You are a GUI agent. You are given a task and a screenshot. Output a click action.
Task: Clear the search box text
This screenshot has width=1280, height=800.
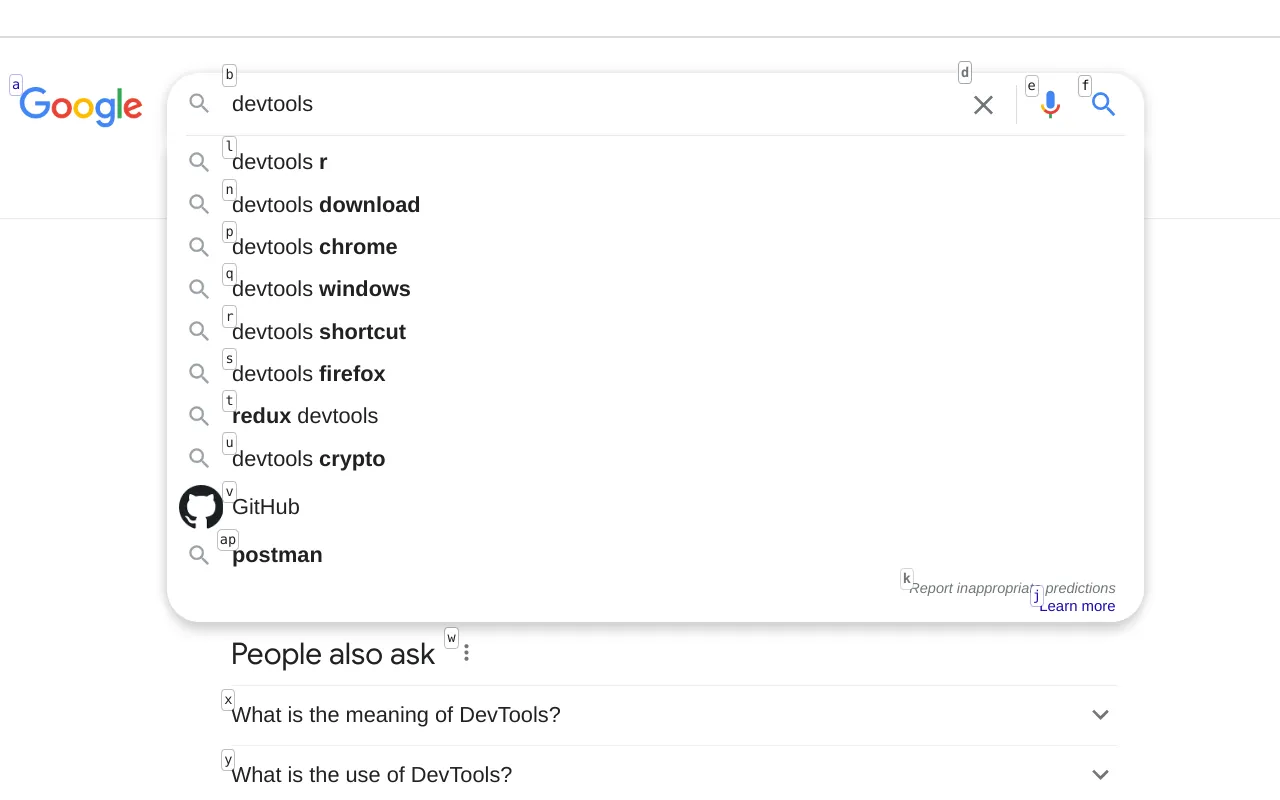click(x=983, y=105)
